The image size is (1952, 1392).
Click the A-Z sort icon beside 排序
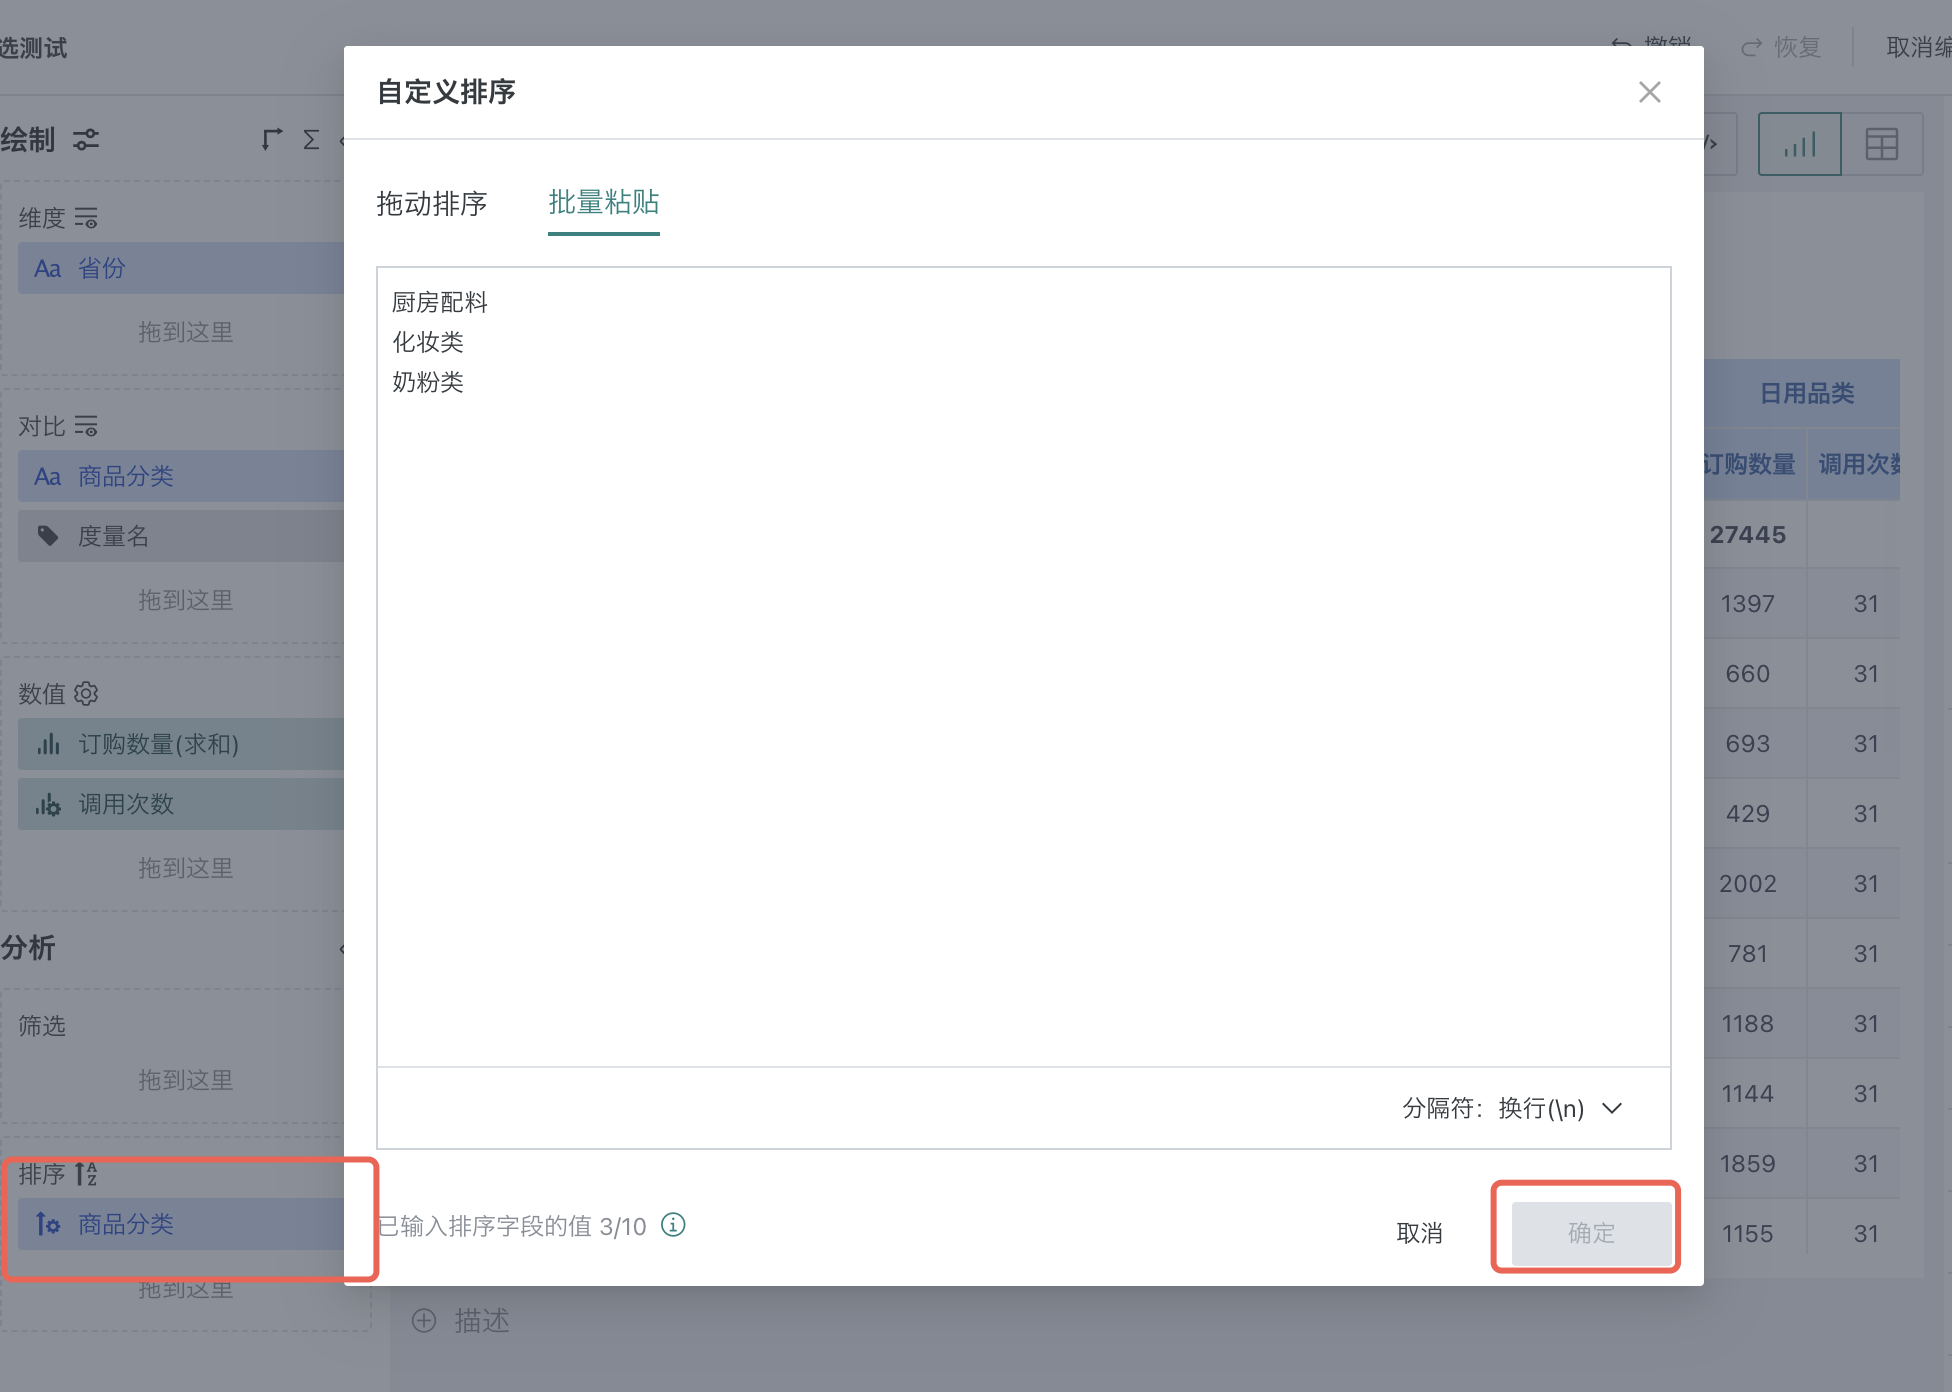(85, 1174)
